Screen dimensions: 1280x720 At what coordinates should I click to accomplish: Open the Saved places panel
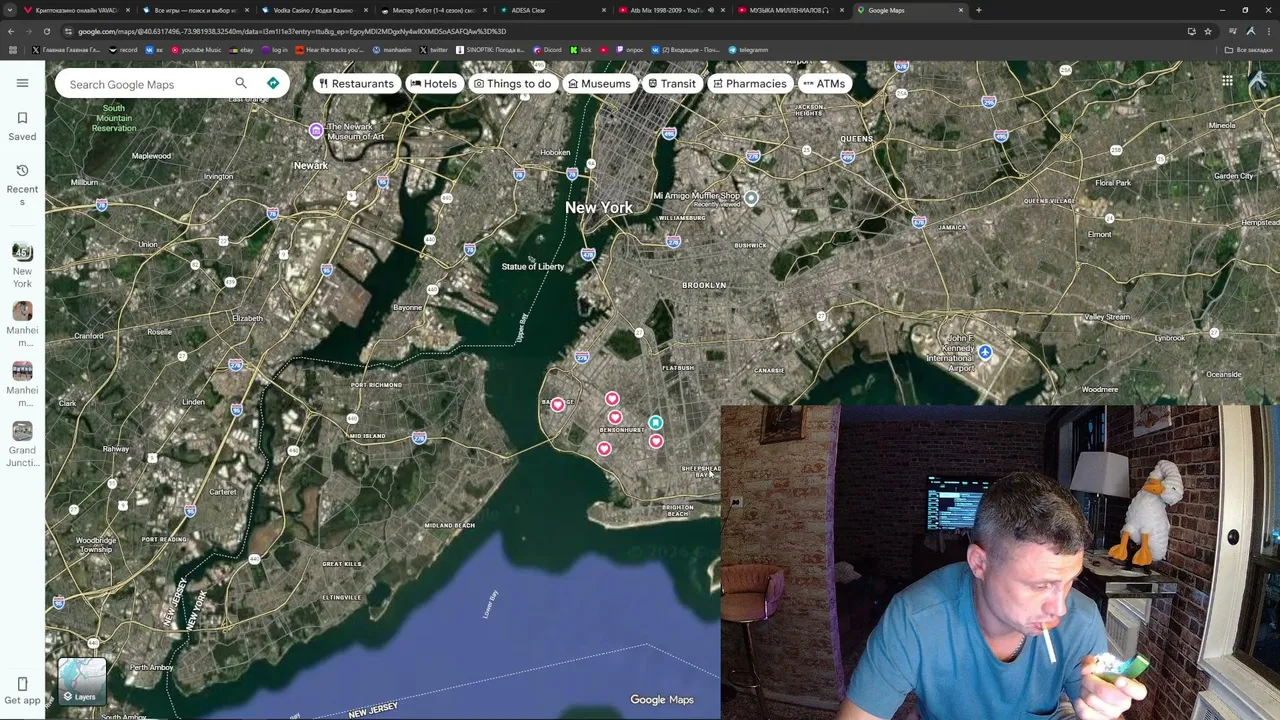(x=22, y=126)
